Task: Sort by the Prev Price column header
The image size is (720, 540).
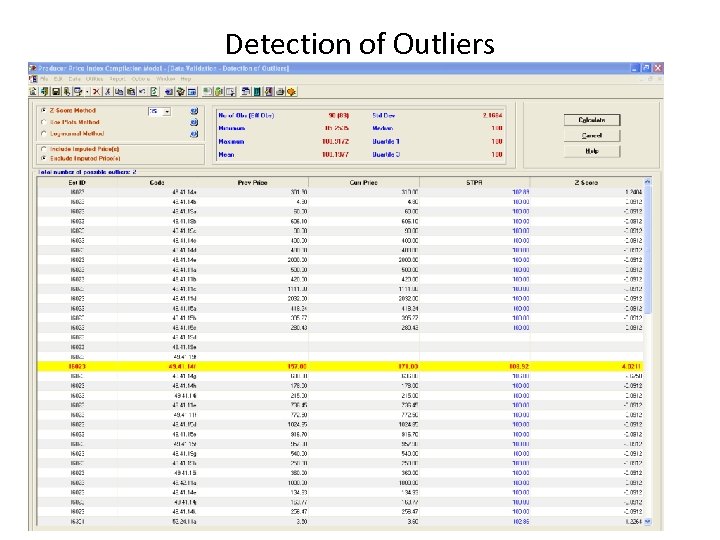Action: 253,182
